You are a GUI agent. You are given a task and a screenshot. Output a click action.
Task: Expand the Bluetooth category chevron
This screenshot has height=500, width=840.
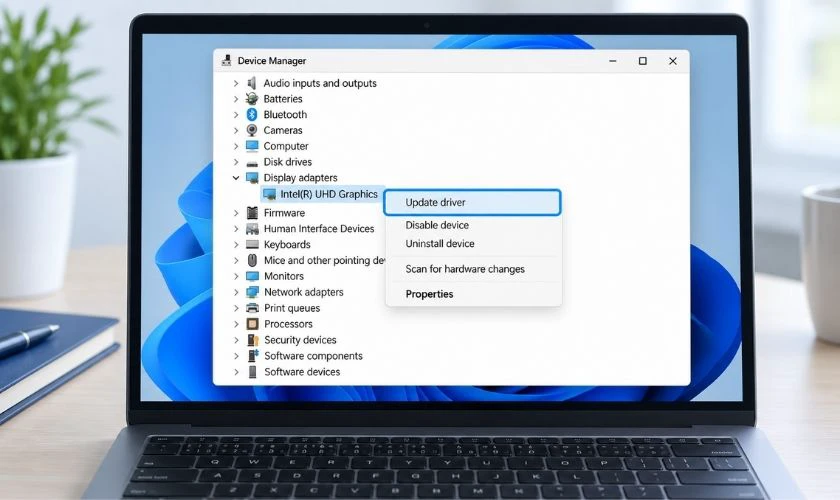point(236,115)
